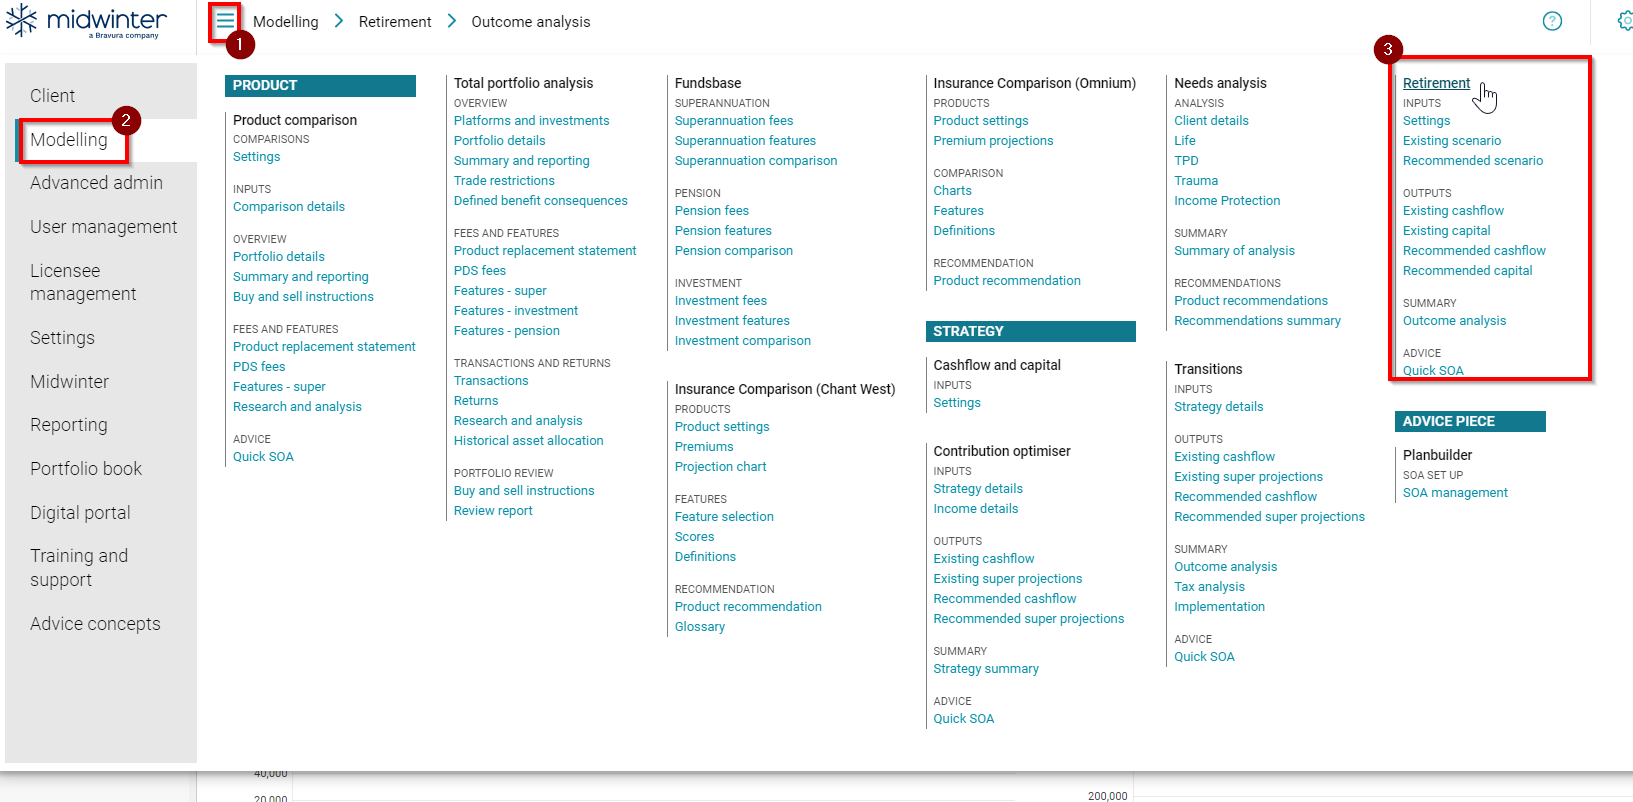Open Recommended capital under Retirement
Viewport: 1633px width, 802px height.
[x=1467, y=271]
